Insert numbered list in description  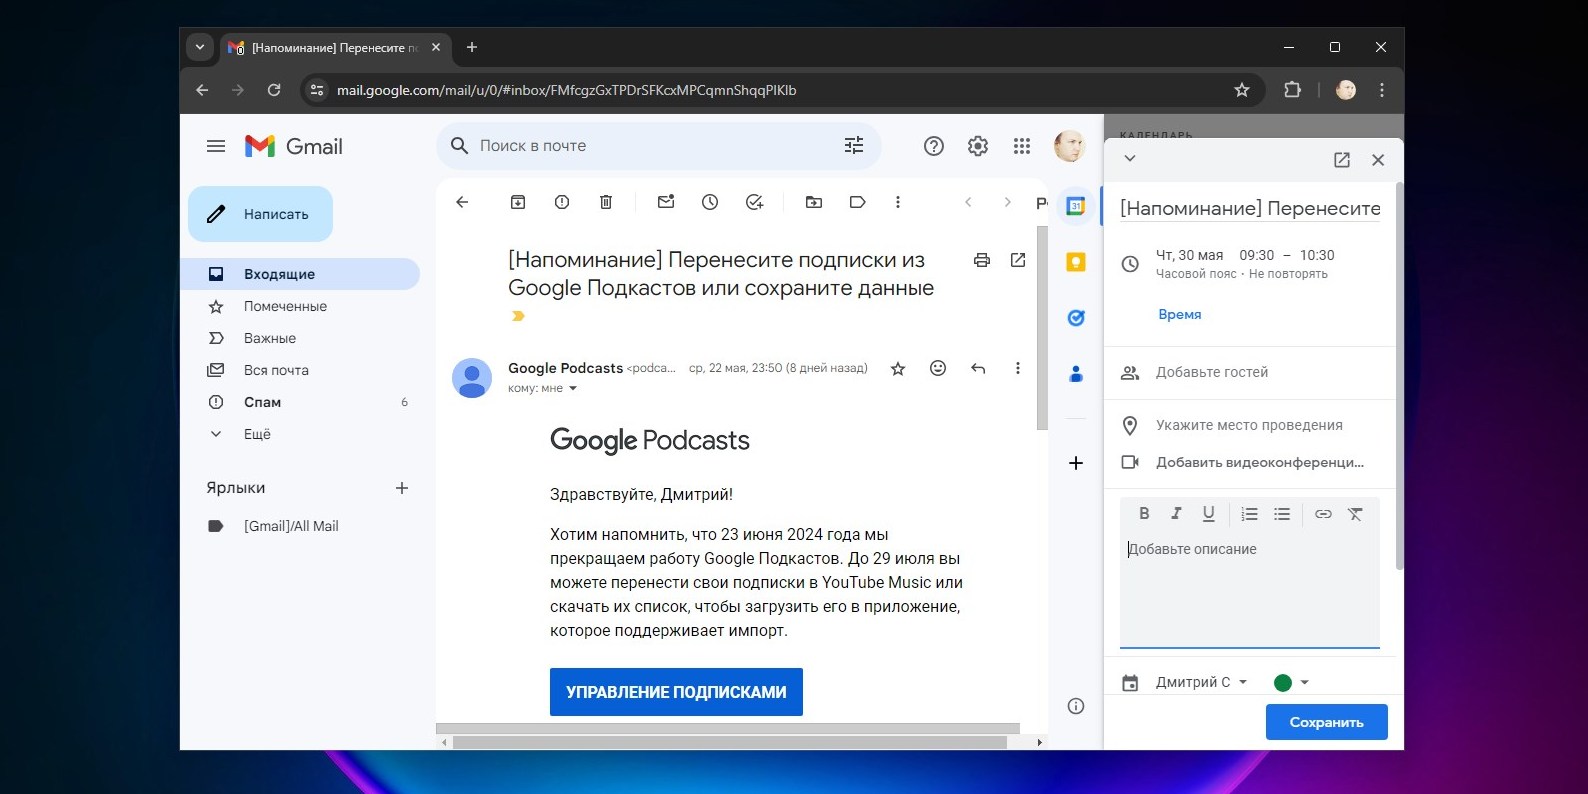[1249, 514]
